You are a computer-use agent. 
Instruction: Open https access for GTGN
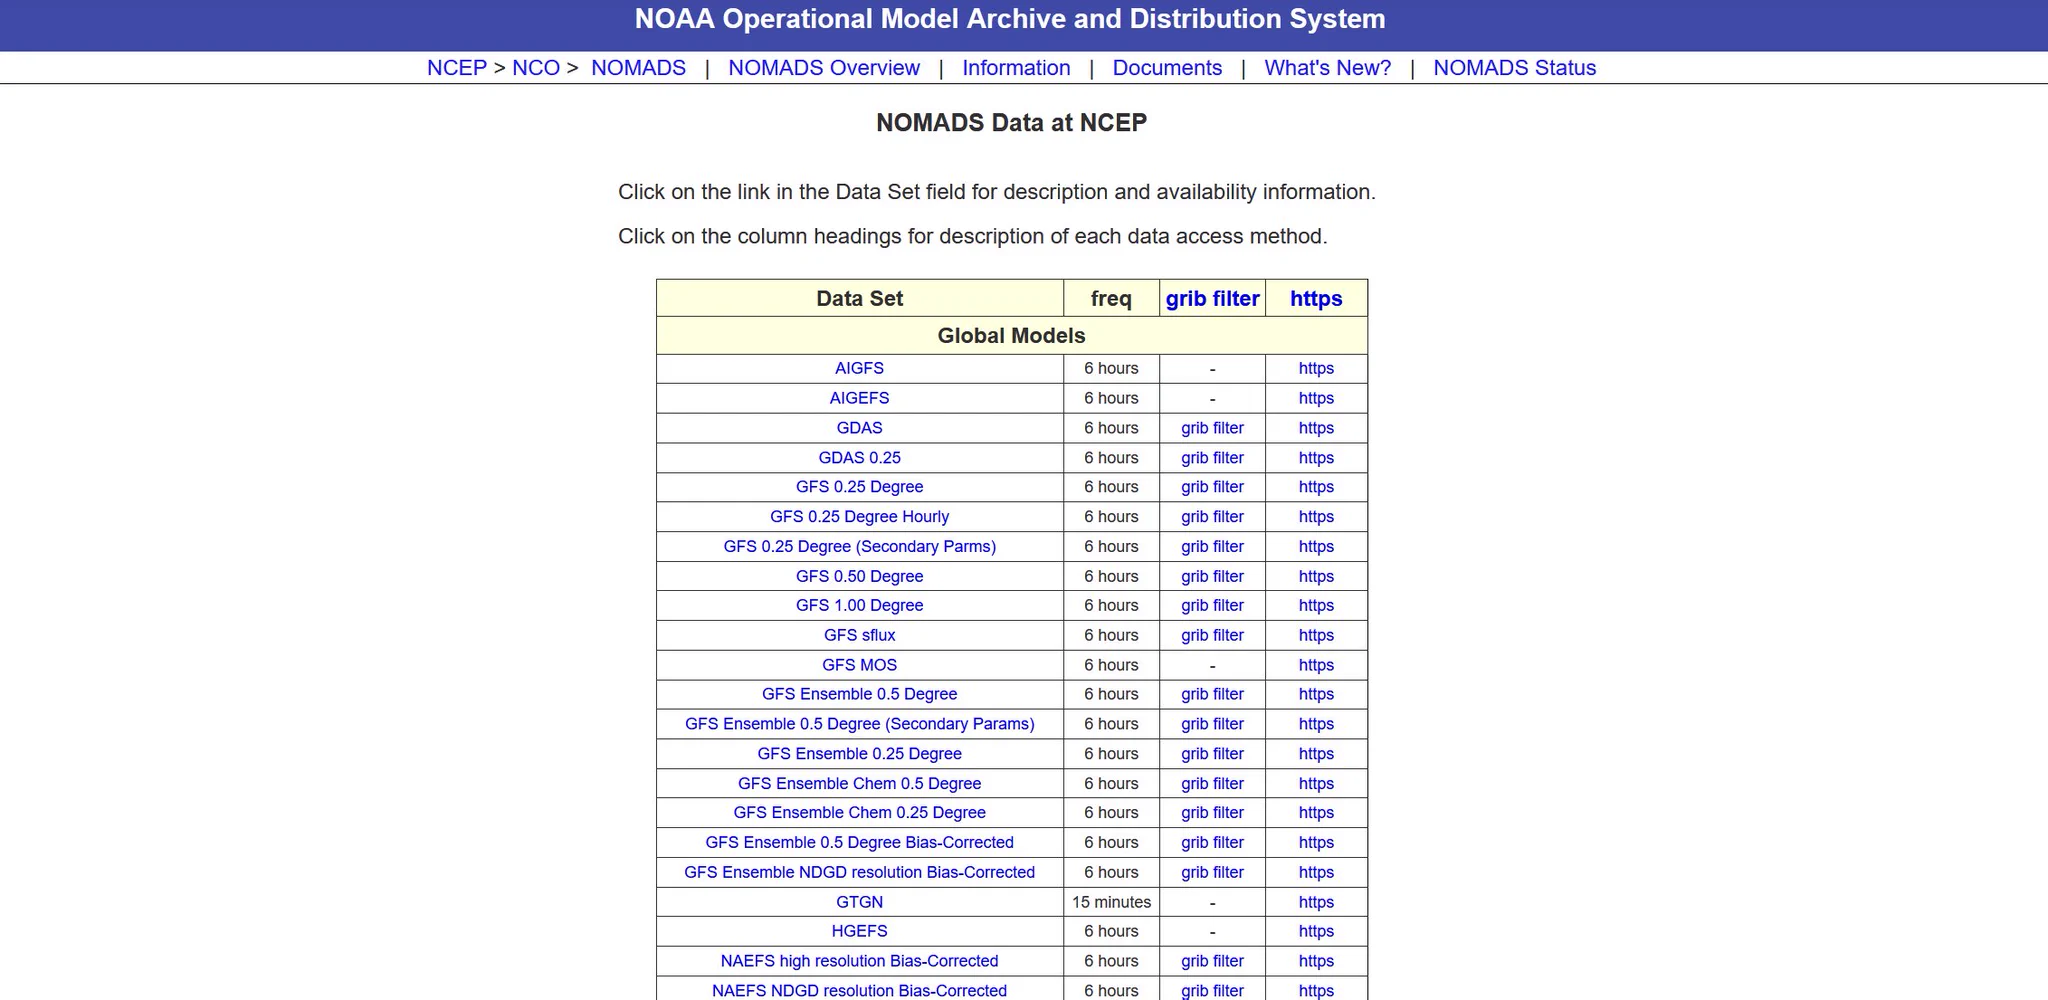click(x=1316, y=902)
